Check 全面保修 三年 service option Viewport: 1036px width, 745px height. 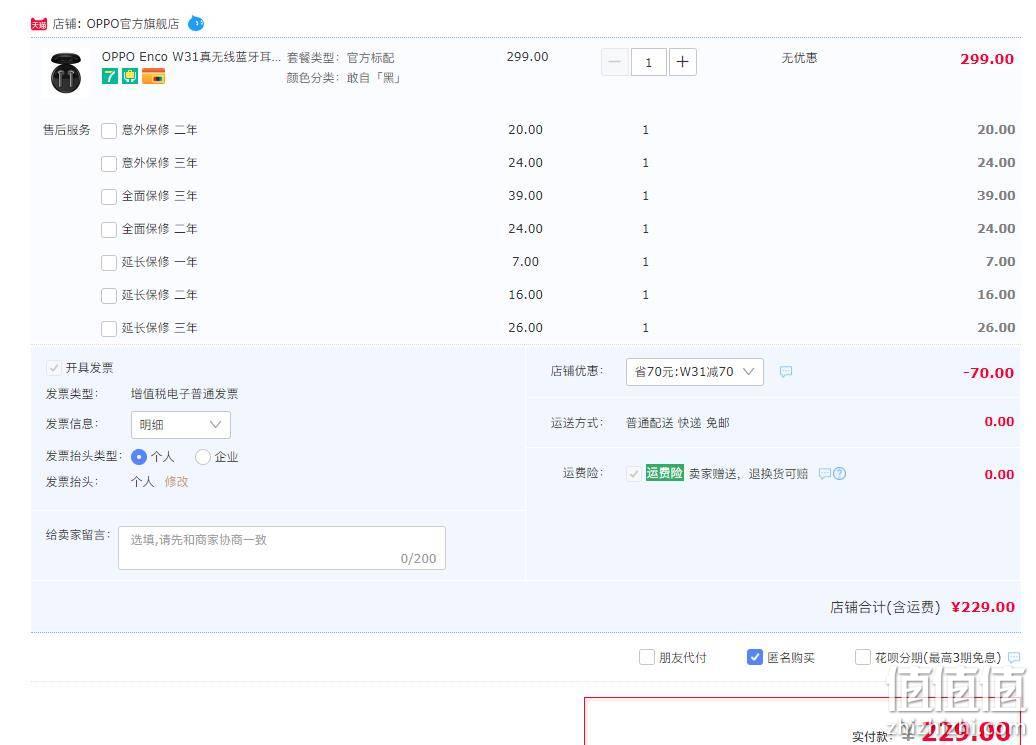[109, 197]
